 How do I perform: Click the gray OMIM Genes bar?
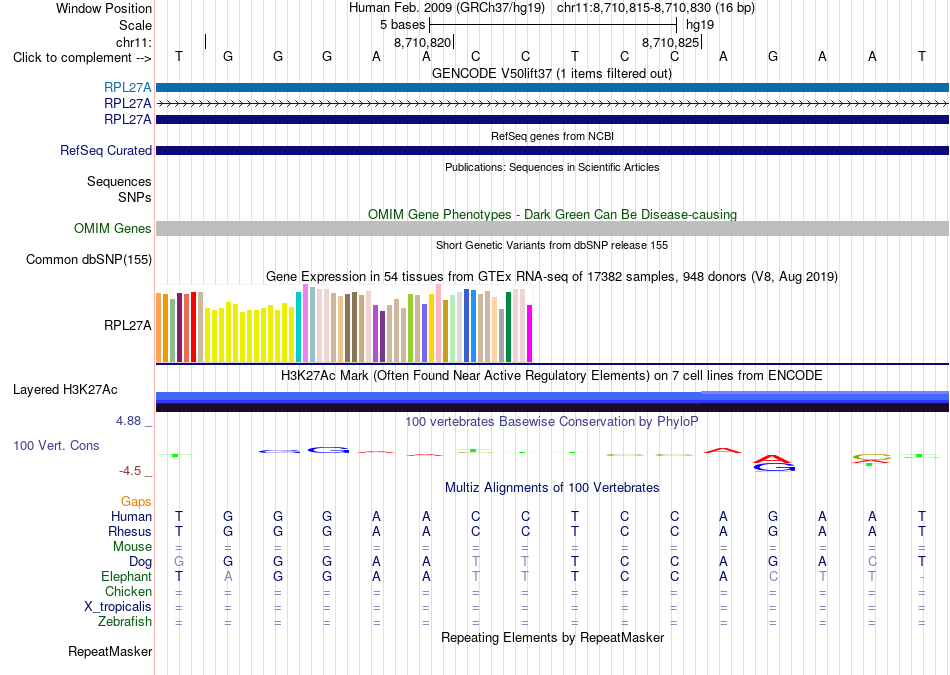click(x=552, y=228)
